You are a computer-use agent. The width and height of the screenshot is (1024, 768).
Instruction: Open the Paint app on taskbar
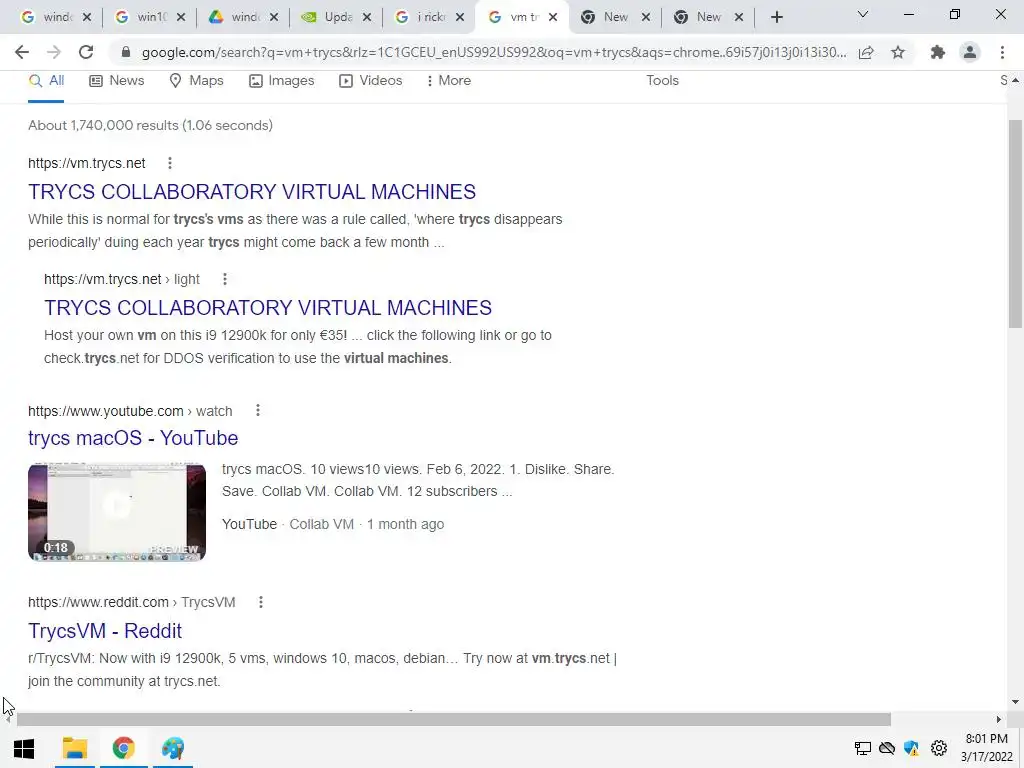tap(172, 748)
